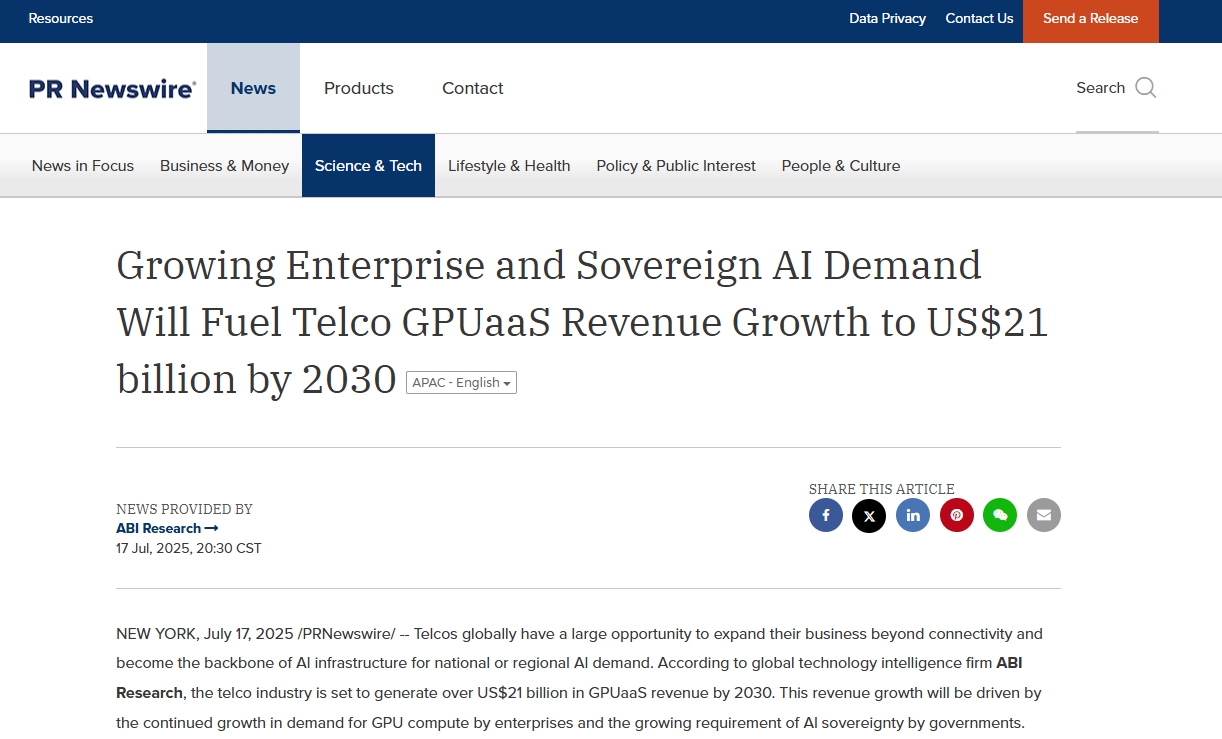Share article on LinkedIn
The width and height of the screenshot is (1222, 739).
click(913, 515)
